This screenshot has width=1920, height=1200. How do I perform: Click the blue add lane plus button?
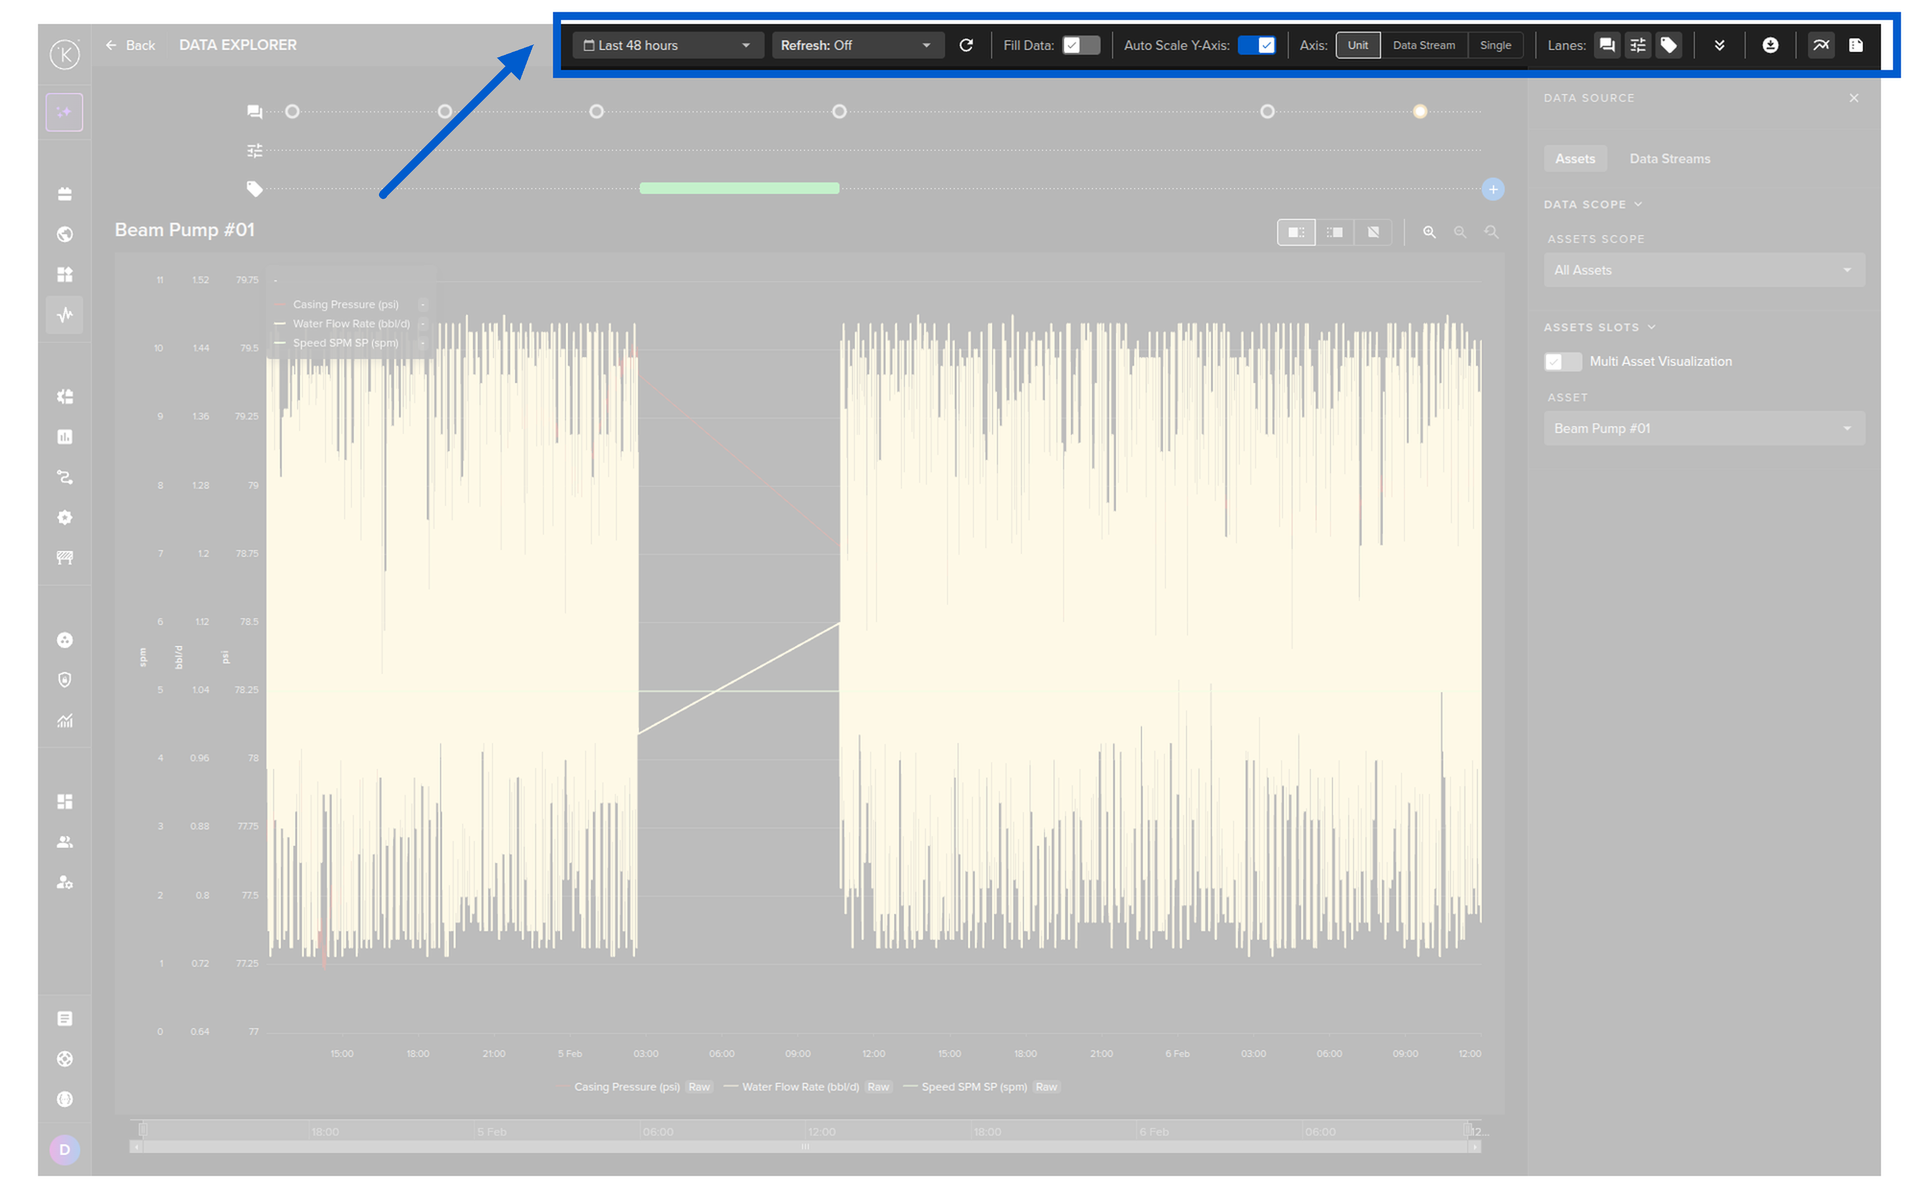point(1492,189)
